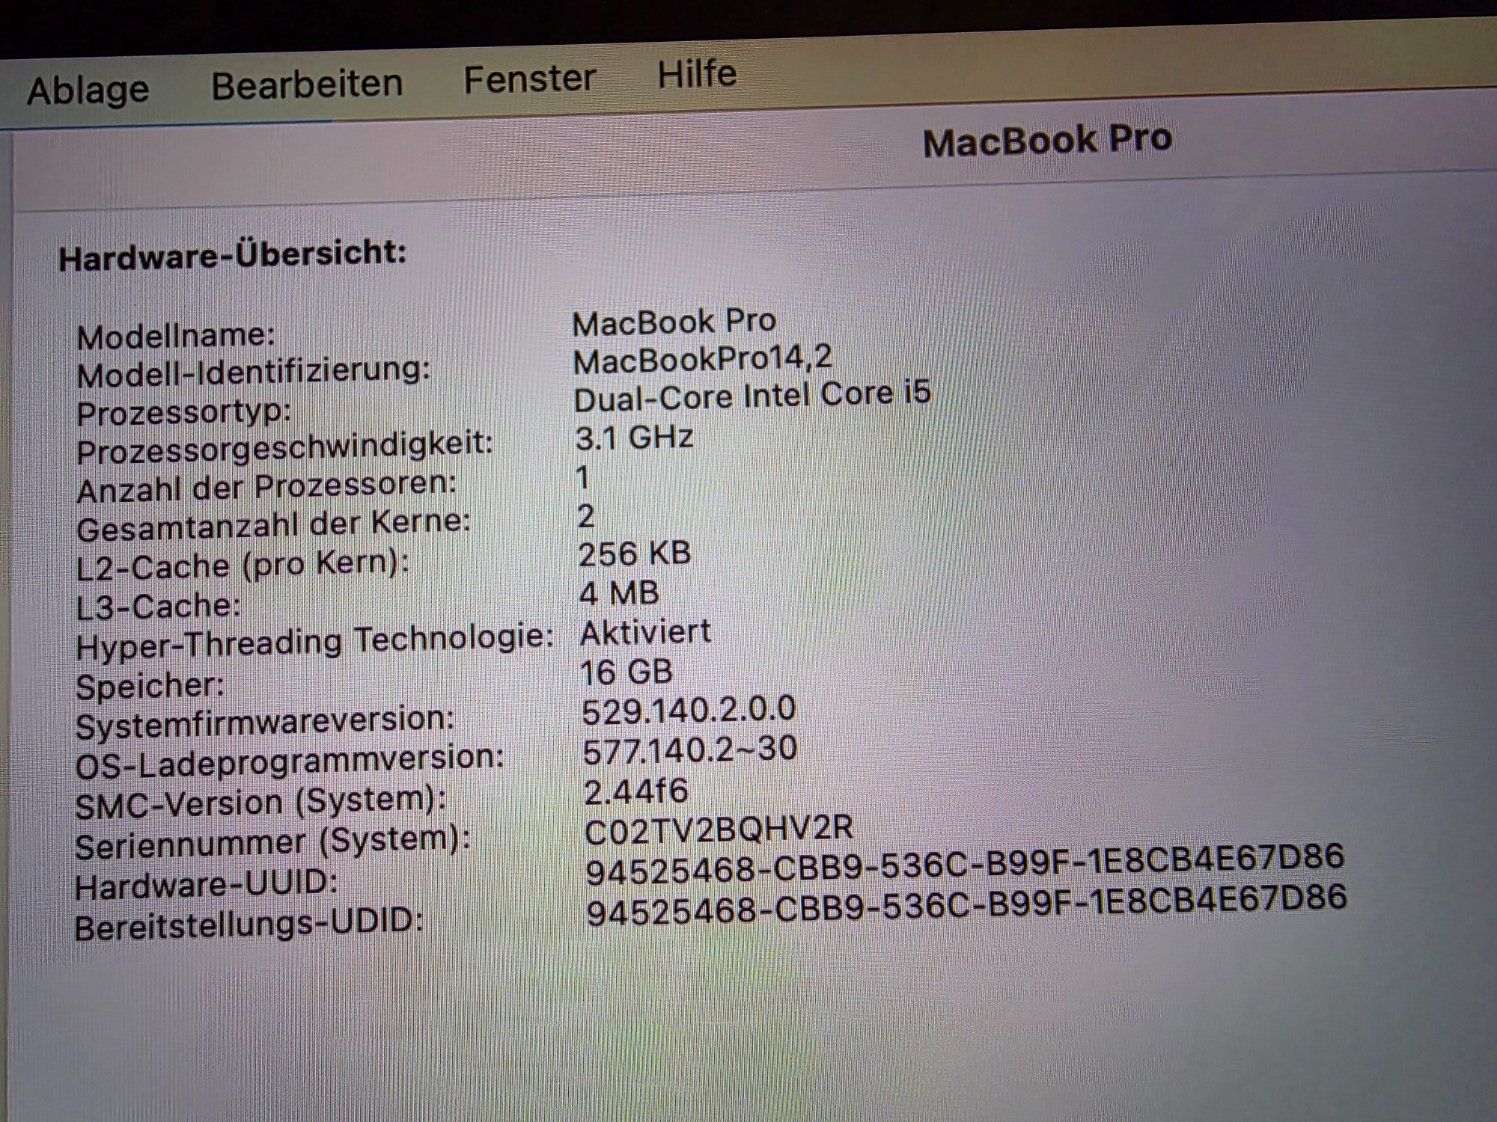
Task: Select the 529.140.2.0.0 firmware value
Action: pyautogui.click(x=689, y=710)
